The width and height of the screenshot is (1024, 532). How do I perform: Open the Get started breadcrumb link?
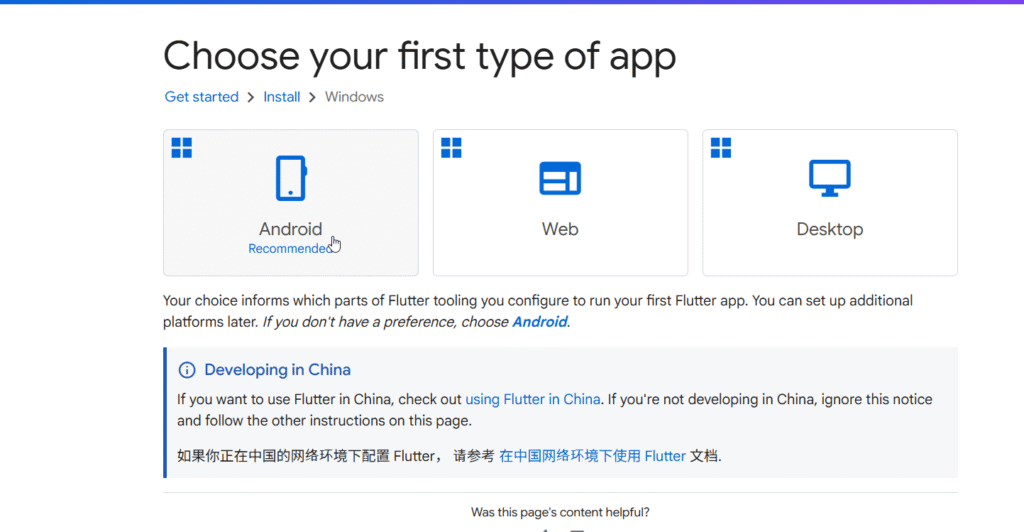coord(201,97)
